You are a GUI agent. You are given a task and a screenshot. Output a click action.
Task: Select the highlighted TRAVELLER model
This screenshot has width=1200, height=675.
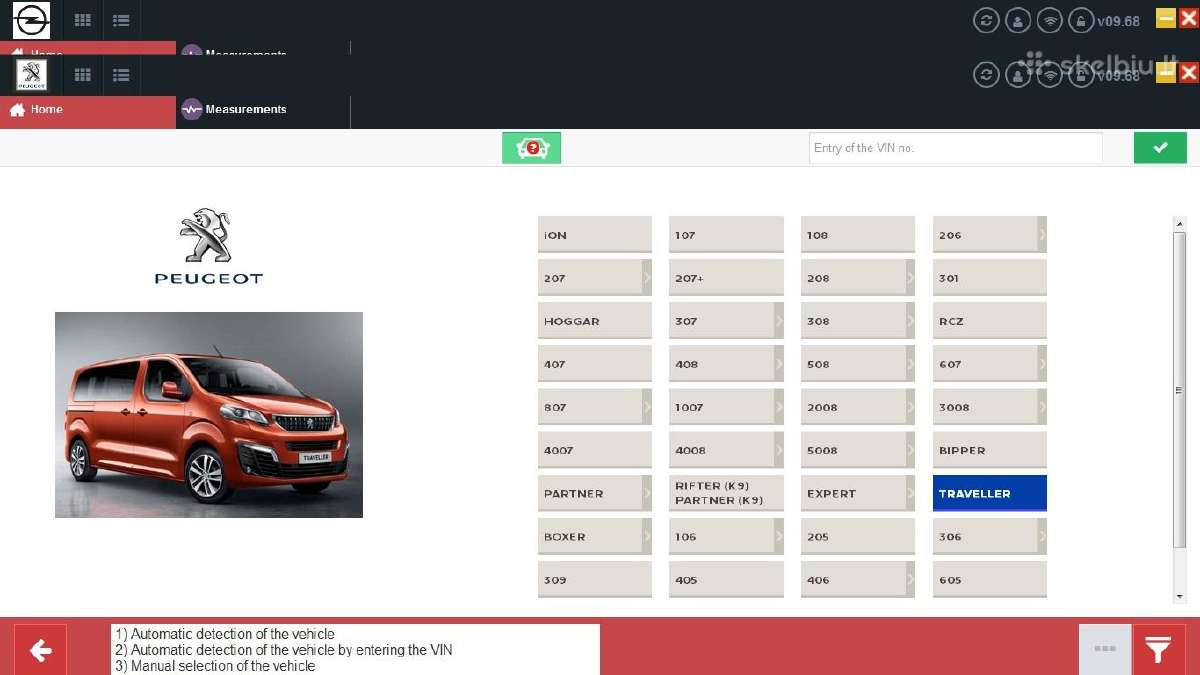pyautogui.click(x=990, y=493)
